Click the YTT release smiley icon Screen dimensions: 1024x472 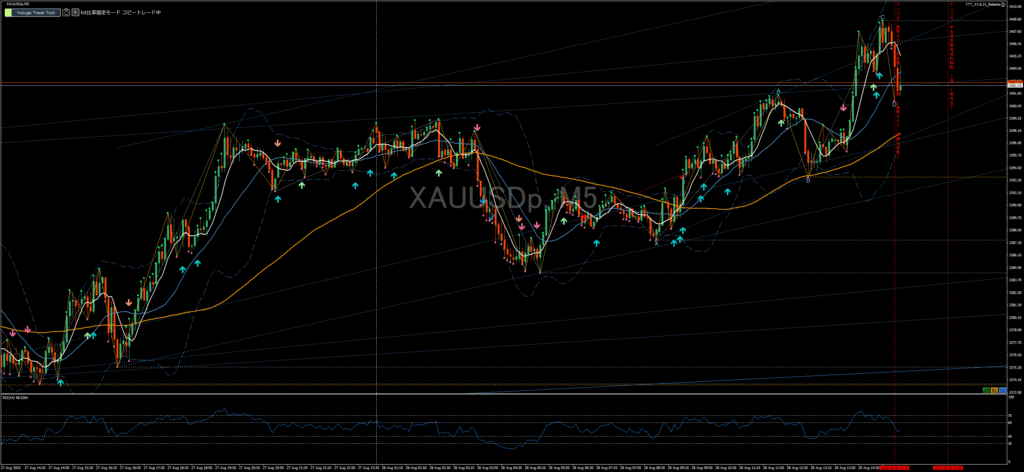coord(1002,5)
